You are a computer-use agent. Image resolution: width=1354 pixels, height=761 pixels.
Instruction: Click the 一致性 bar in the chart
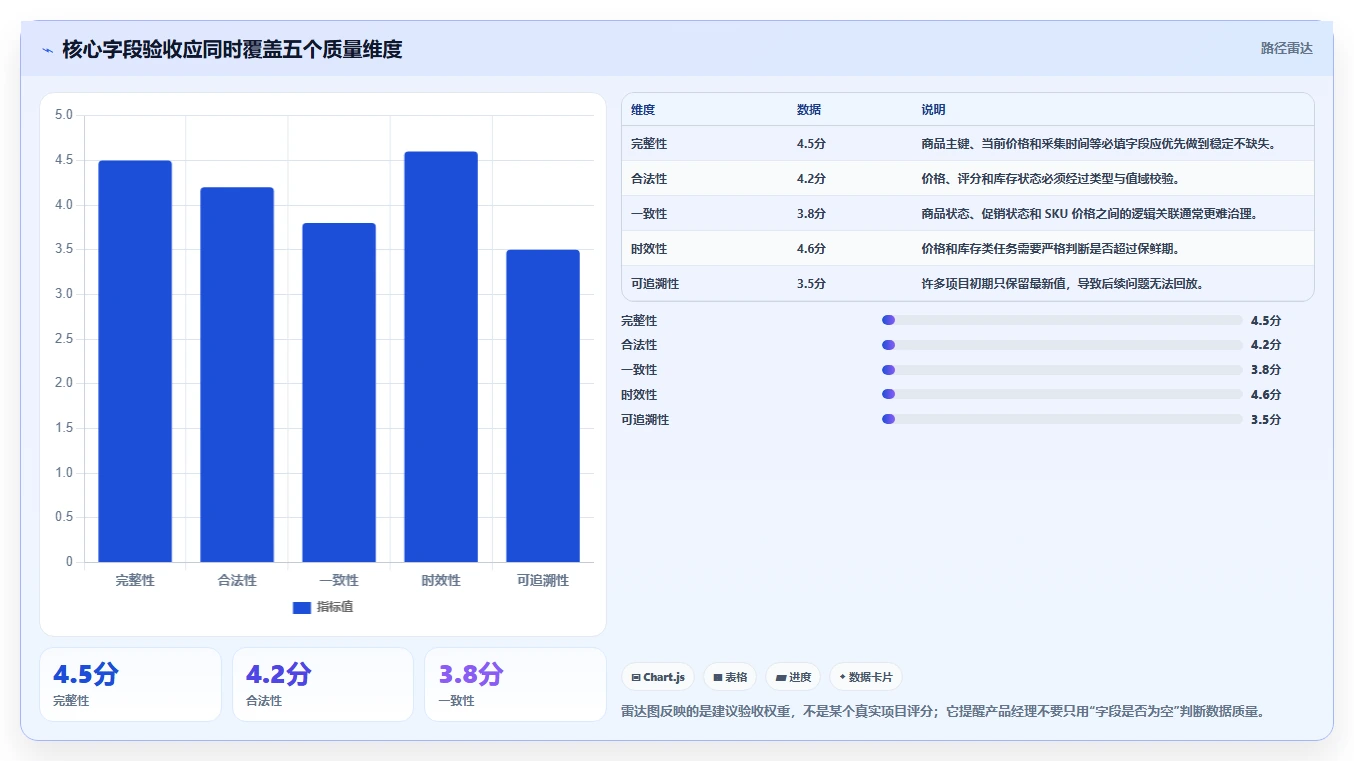(339, 392)
